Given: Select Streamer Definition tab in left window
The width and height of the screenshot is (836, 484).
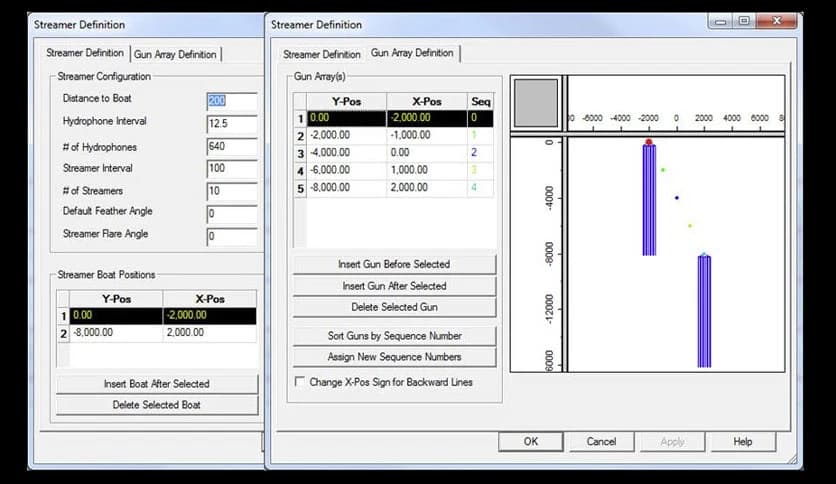Looking at the screenshot, I should [x=85, y=53].
